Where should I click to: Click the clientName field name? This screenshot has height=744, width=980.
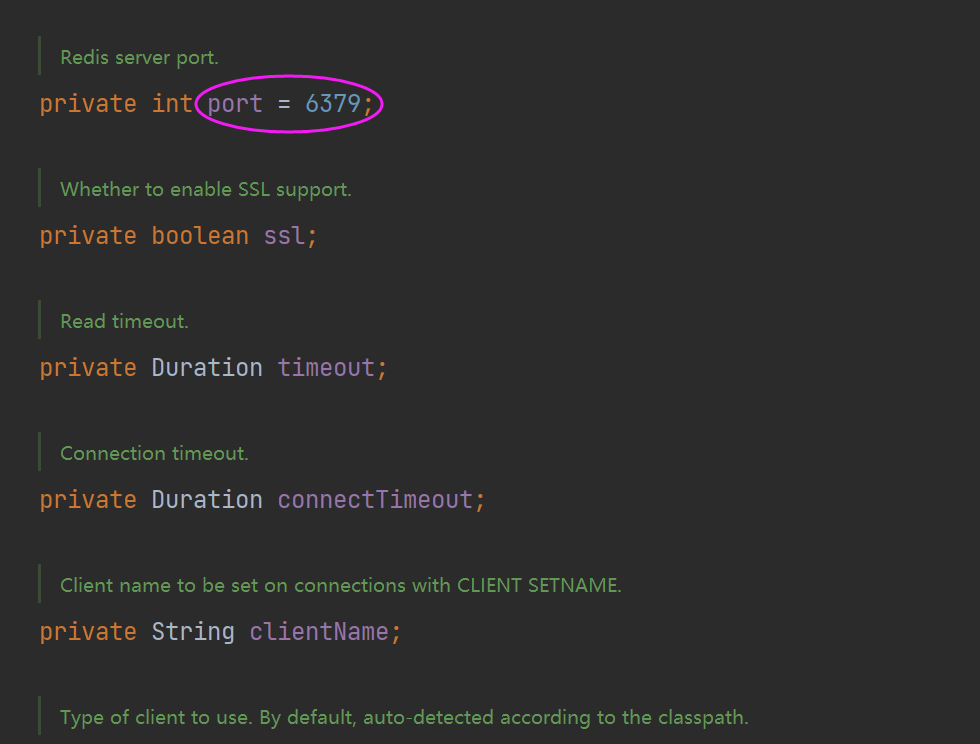pyautogui.click(x=319, y=631)
